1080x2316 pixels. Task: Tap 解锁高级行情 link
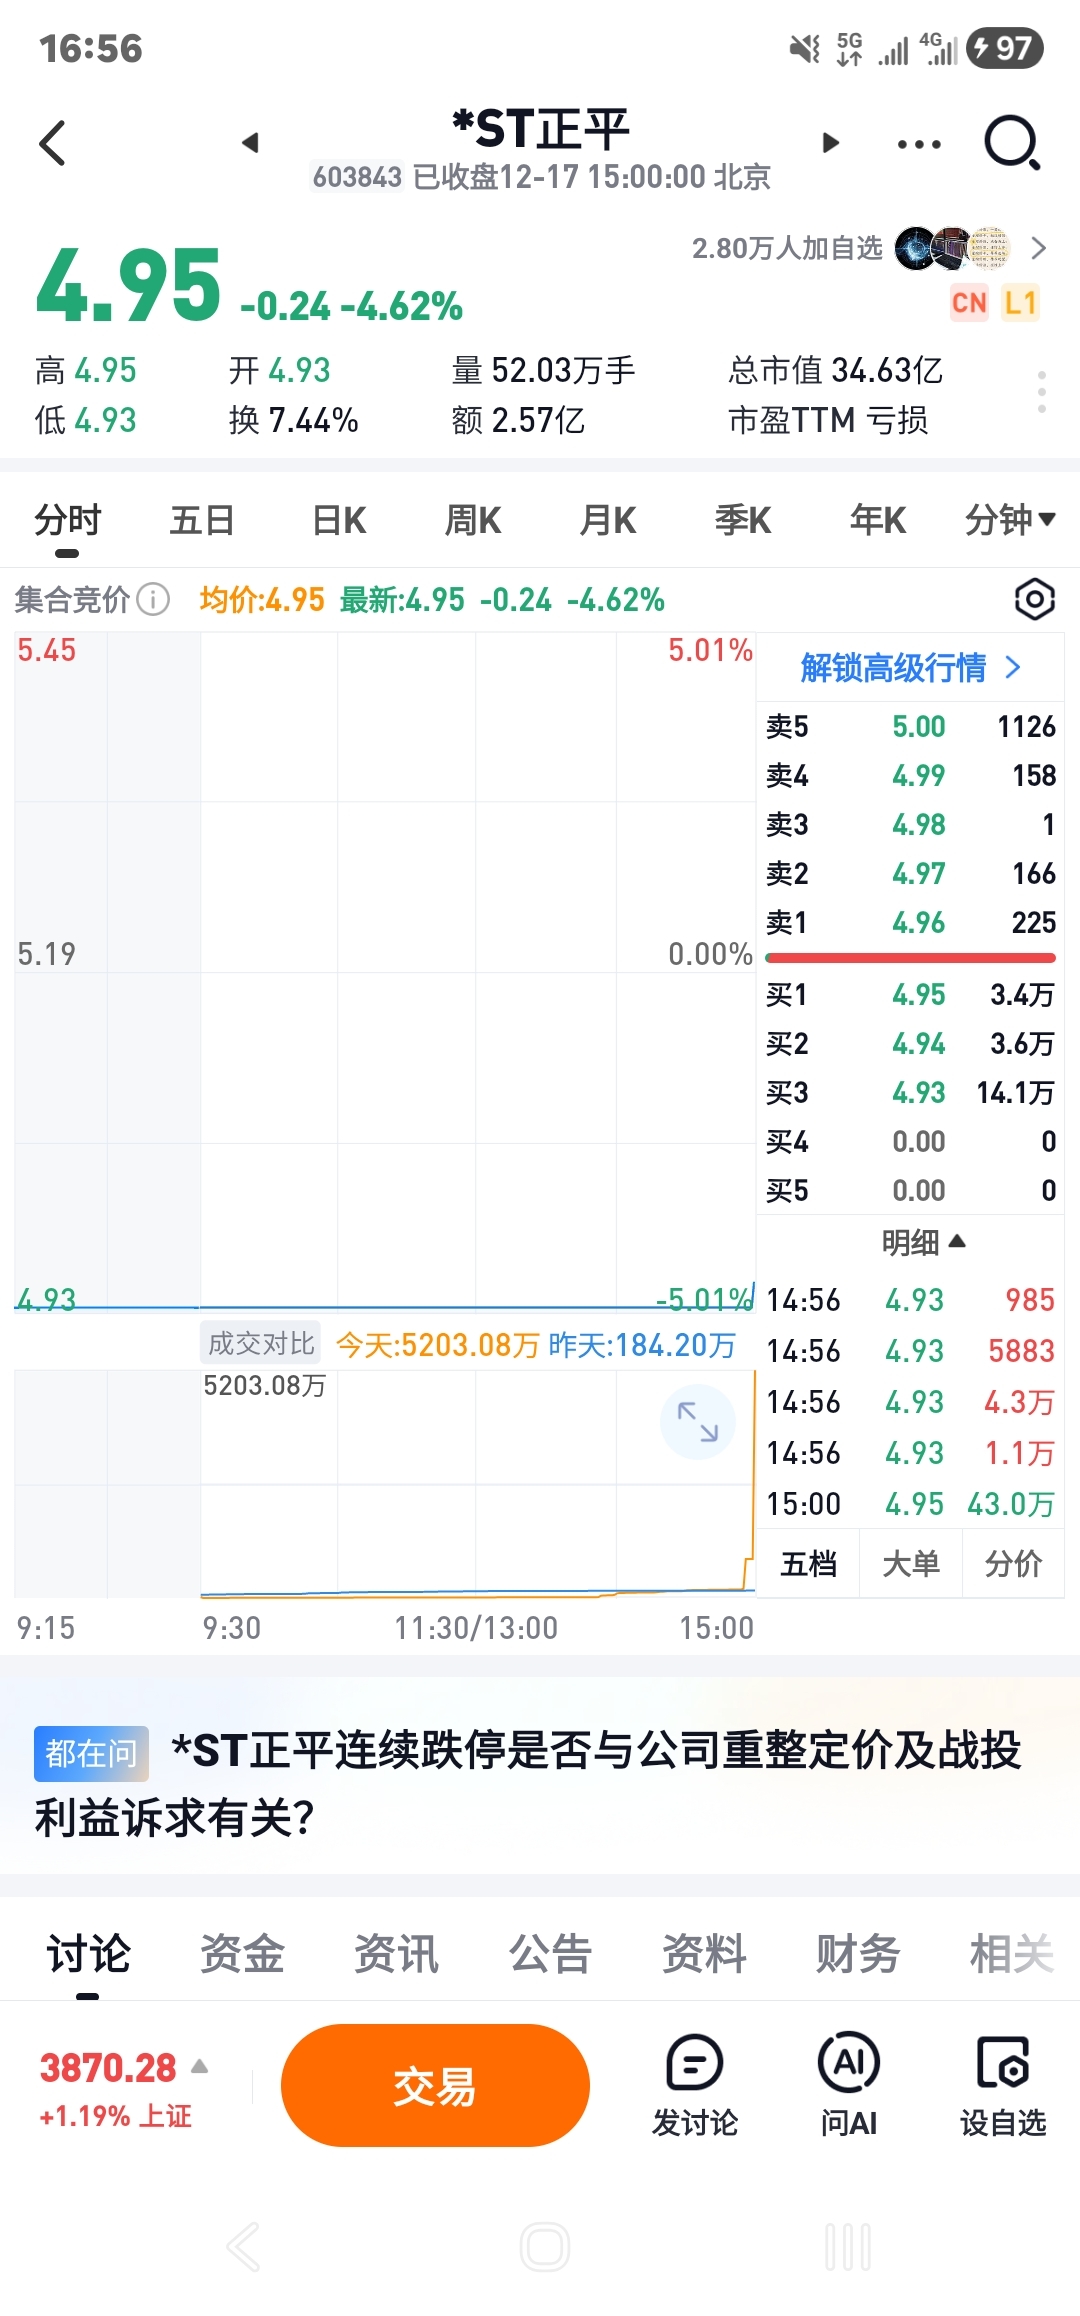click(x=910, y=667)
